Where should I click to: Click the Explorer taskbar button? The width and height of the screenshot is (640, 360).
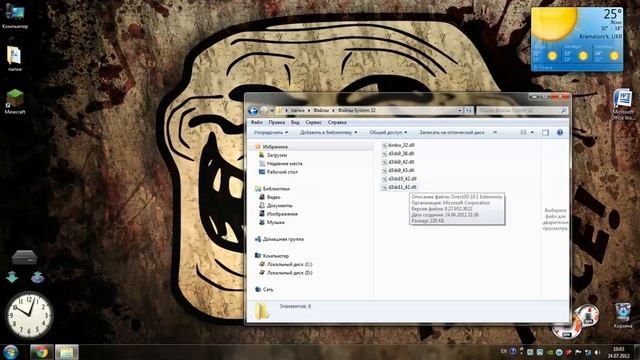67,352
